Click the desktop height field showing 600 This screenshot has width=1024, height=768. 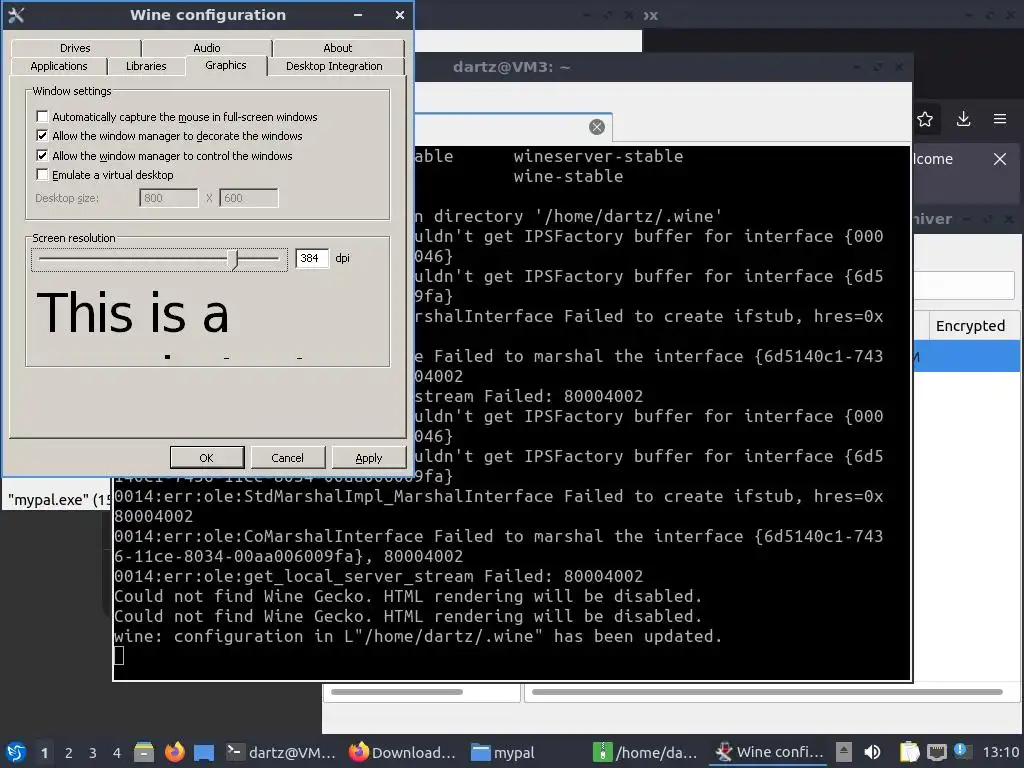pos(249,198)
